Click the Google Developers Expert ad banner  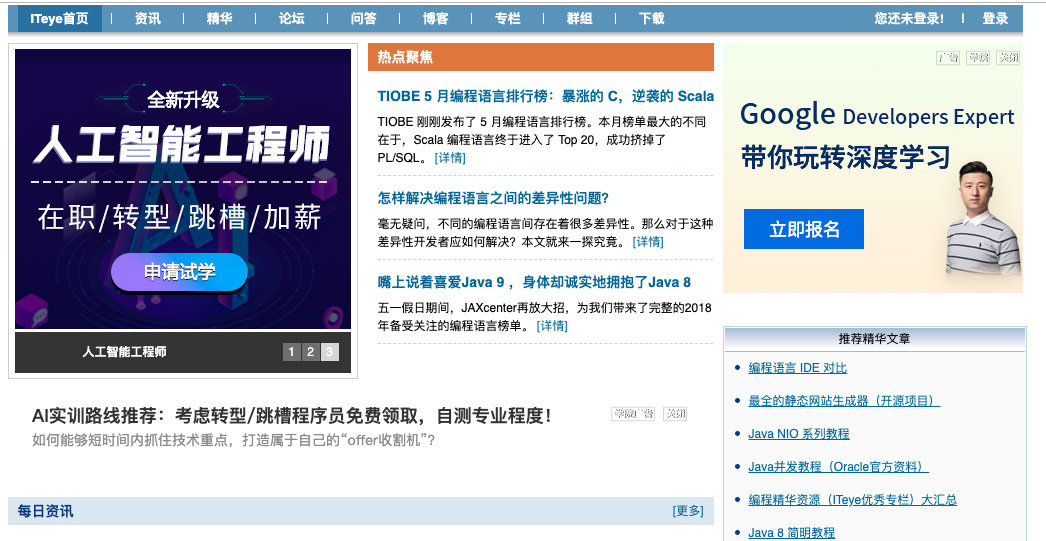click(x=873, y=168)
